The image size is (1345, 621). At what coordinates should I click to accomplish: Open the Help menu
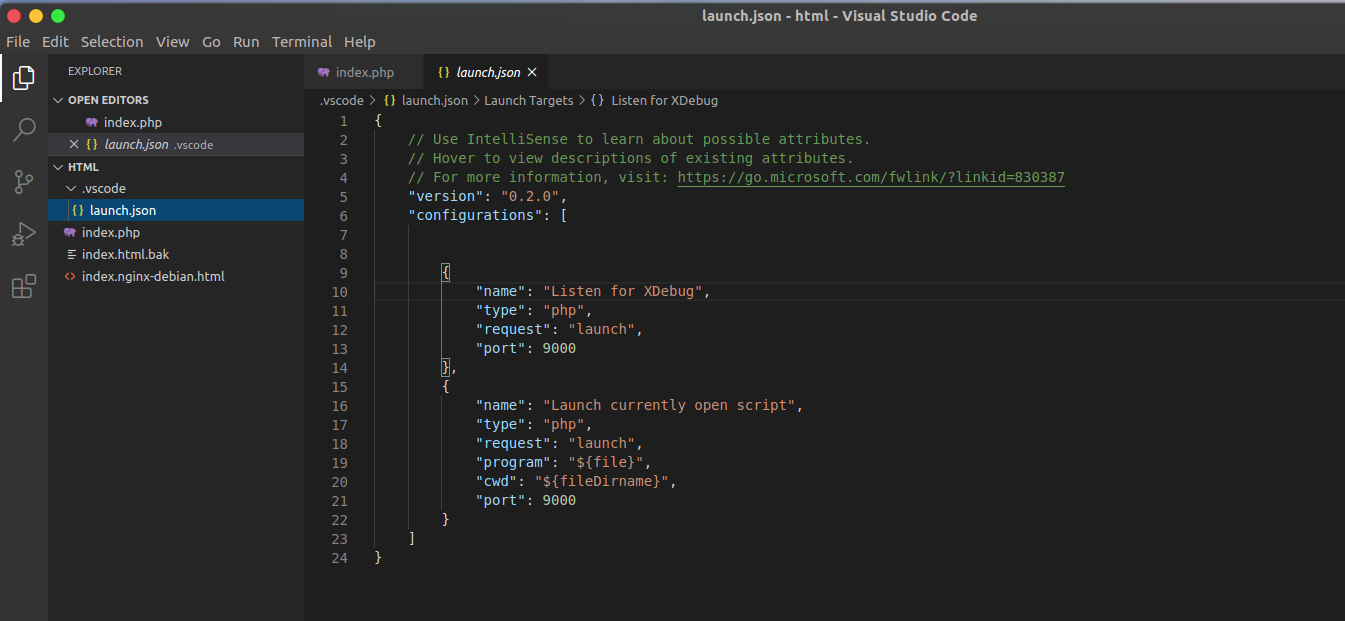[x=360, y=42]
